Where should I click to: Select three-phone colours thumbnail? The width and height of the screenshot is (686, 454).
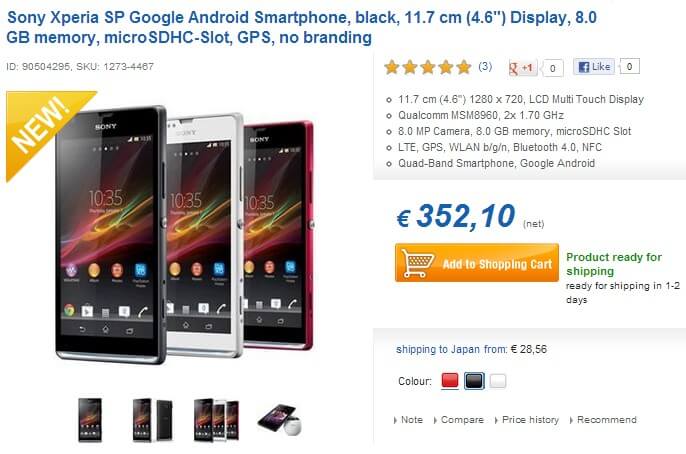click(217, 420)
